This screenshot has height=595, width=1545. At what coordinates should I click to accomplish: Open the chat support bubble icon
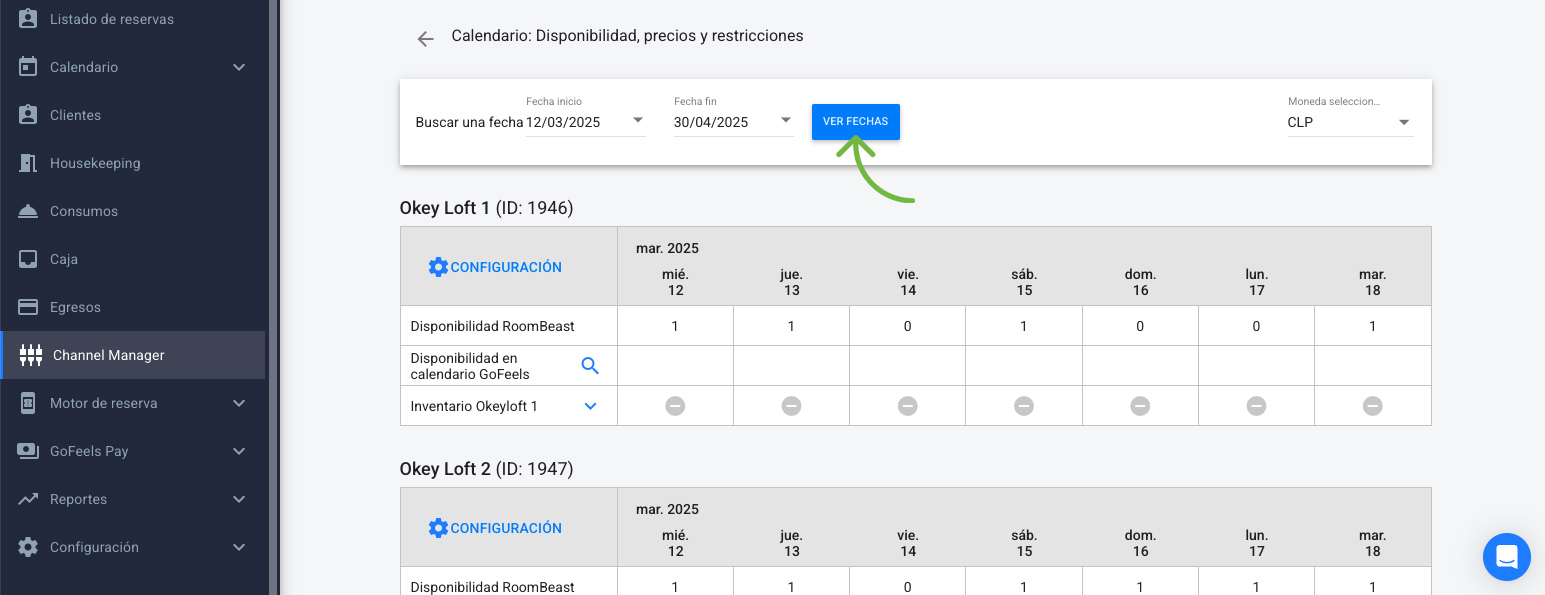[x=1507, y=556]
